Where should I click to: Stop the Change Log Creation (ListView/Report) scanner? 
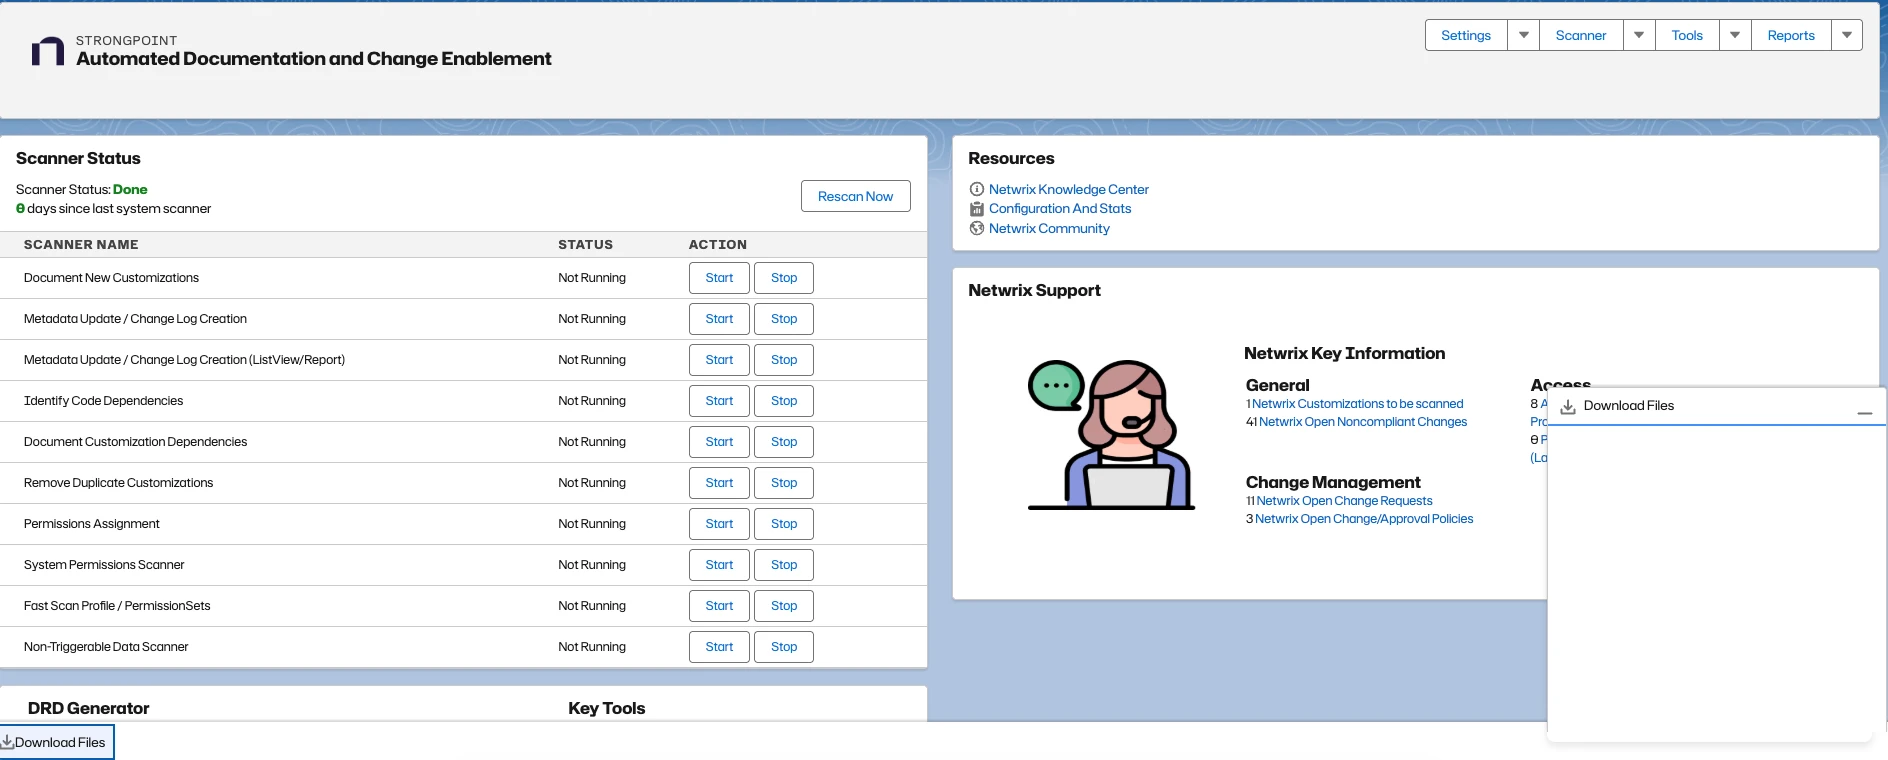(784, 360)
